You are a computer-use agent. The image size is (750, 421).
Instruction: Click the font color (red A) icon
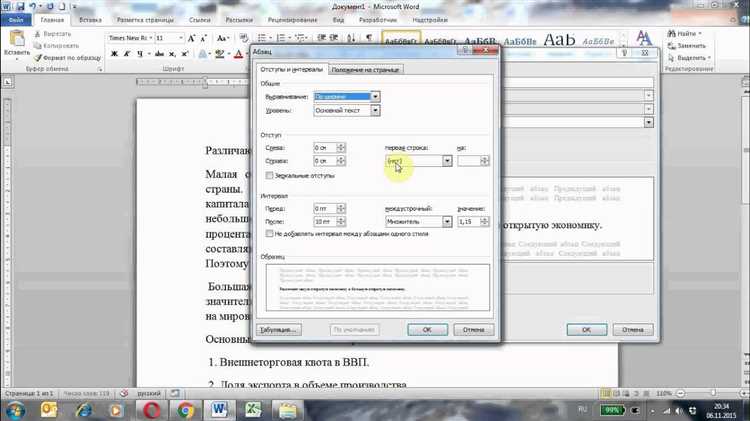point(238,54)
